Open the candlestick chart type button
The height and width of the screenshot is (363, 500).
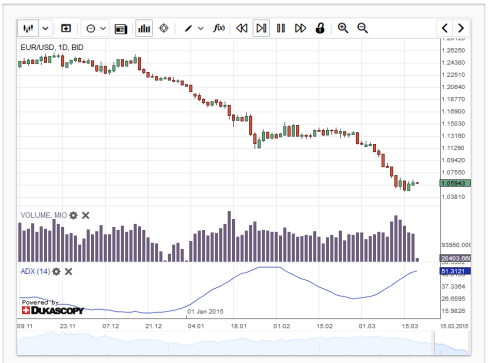28,28
